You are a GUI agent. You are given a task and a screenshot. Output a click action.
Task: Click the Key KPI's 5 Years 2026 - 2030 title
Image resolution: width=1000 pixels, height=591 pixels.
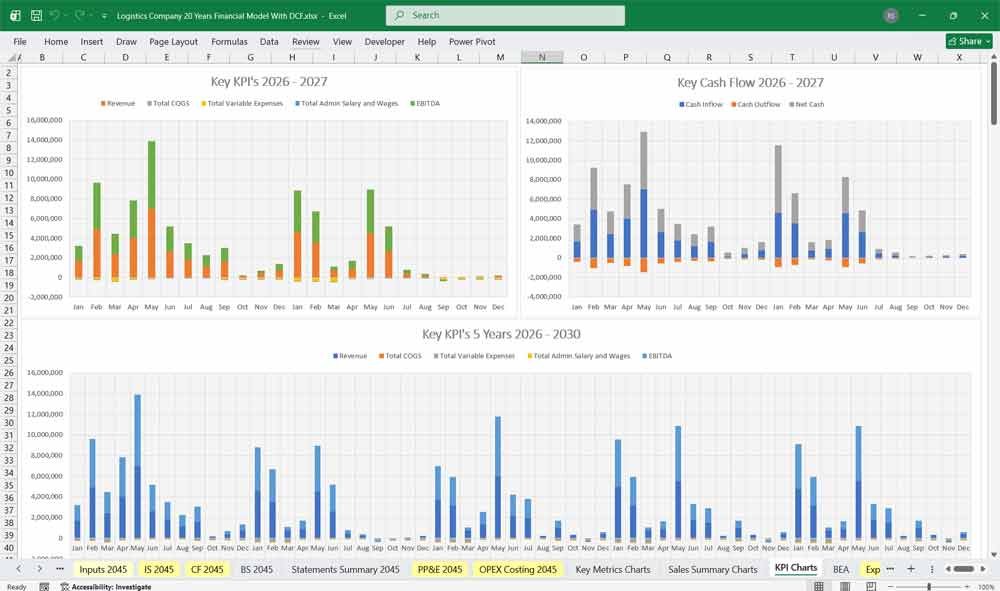click(x=501, y=334)
